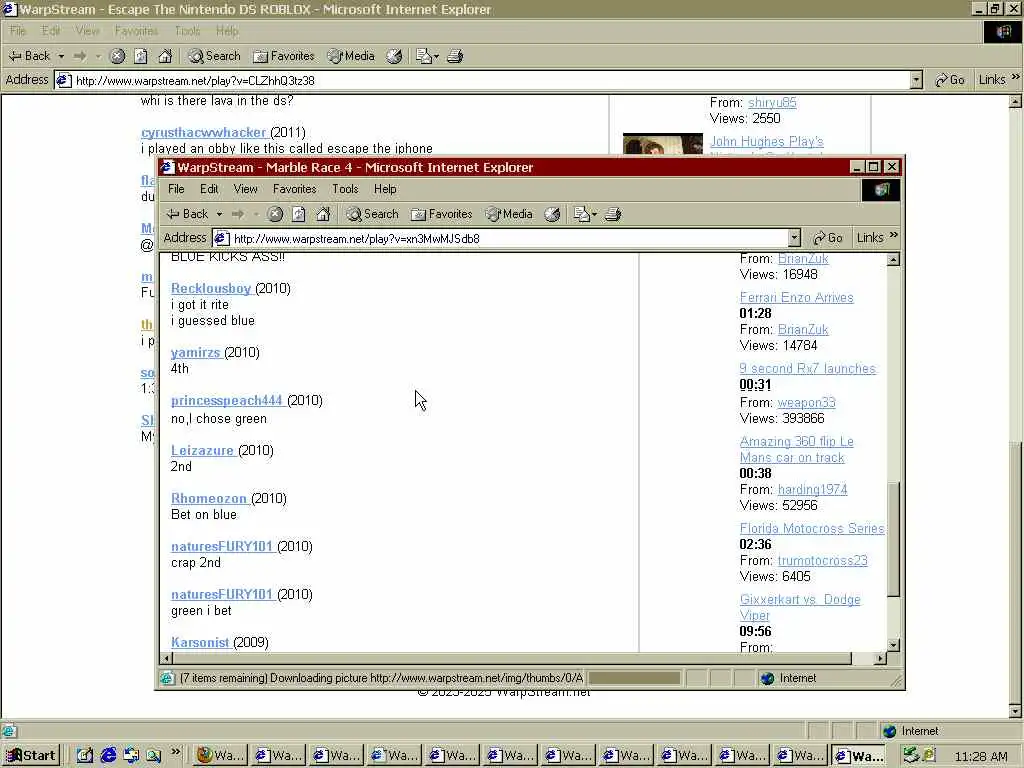Open naturesFURY101 link above 'green i bet'
The height and width of the screenshot is (768, 1024).
coord(222,595)
